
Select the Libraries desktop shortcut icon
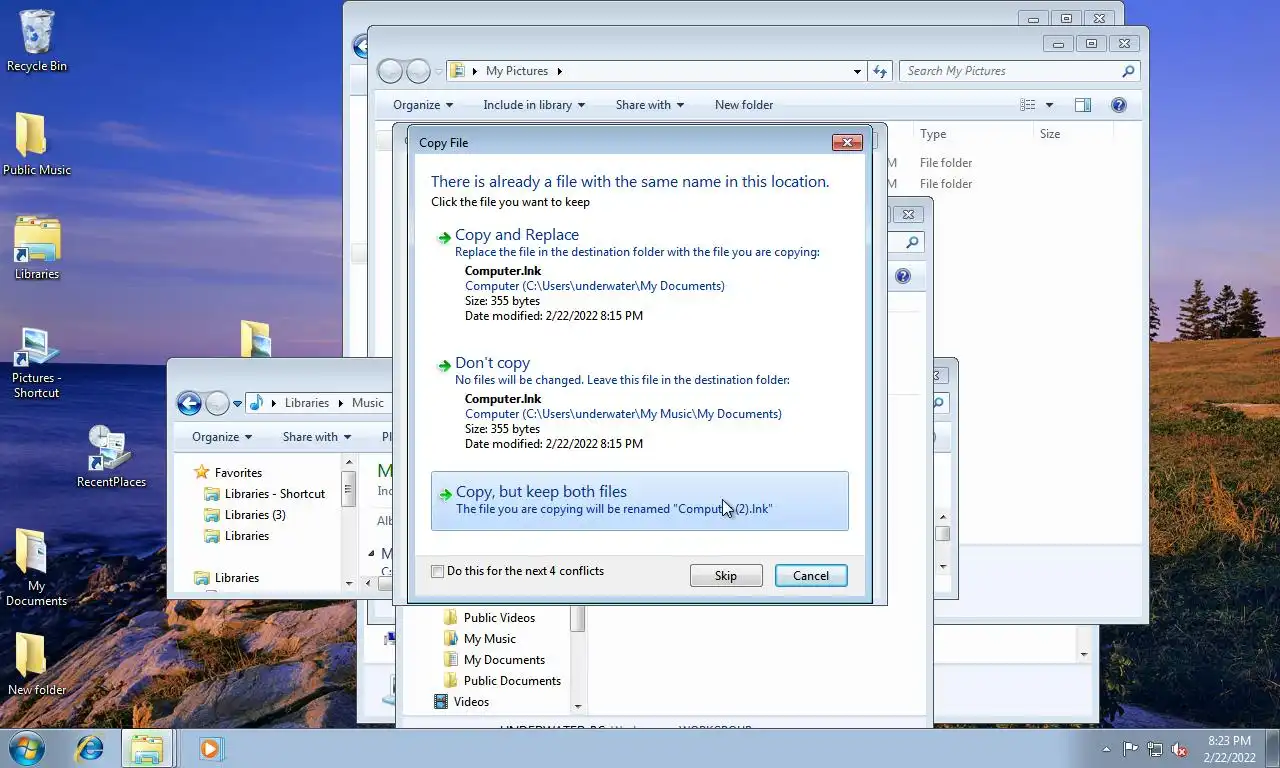click(37, 248)
